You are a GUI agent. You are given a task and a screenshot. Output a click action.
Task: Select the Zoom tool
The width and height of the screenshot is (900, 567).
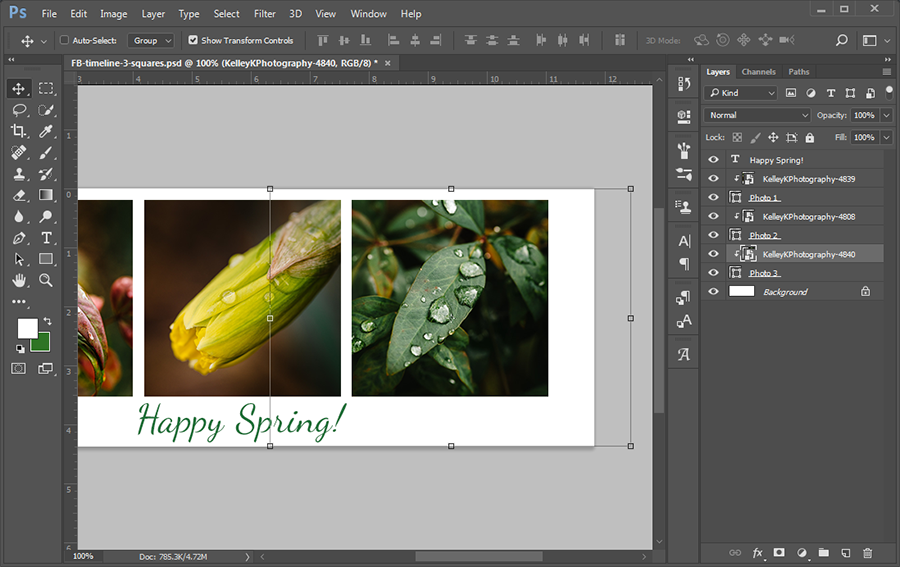coord(46,280)
